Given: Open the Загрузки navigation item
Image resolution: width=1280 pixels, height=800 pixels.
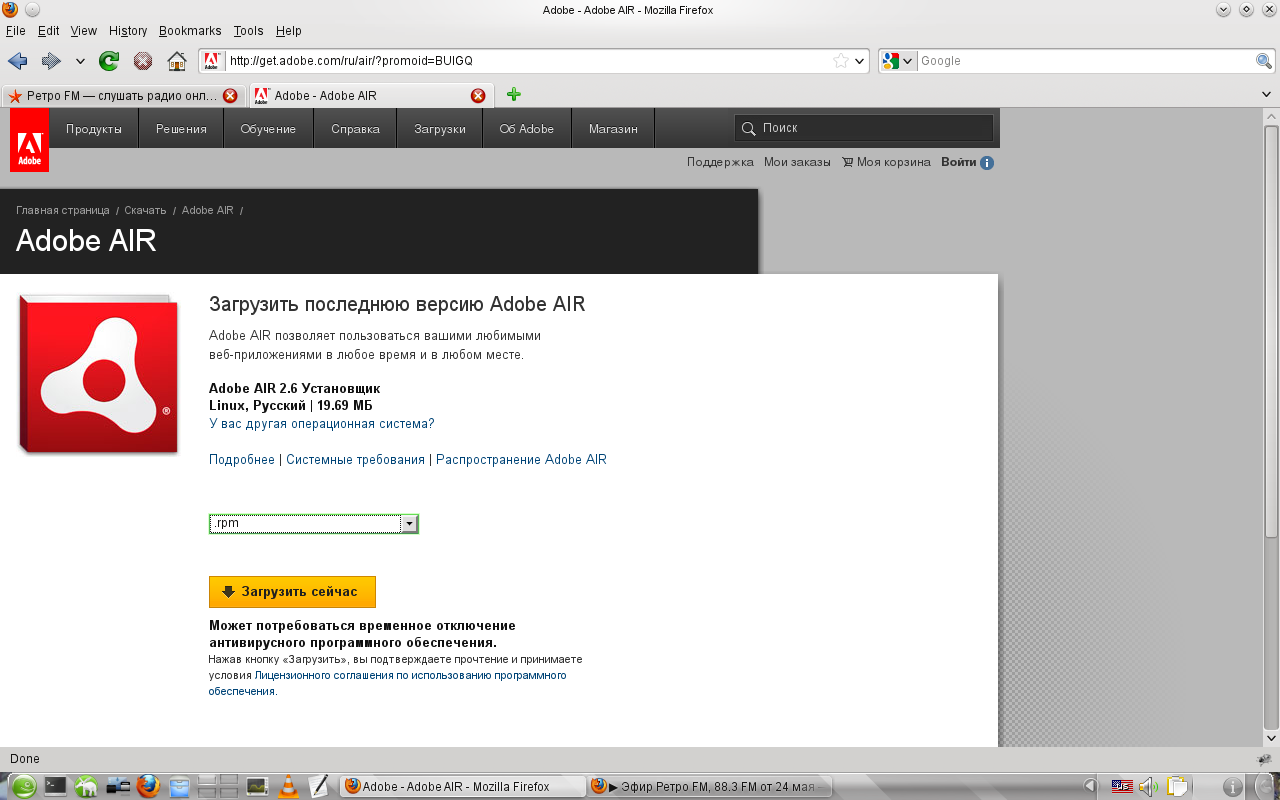Looking at the screenshot, I should point(440,129).
